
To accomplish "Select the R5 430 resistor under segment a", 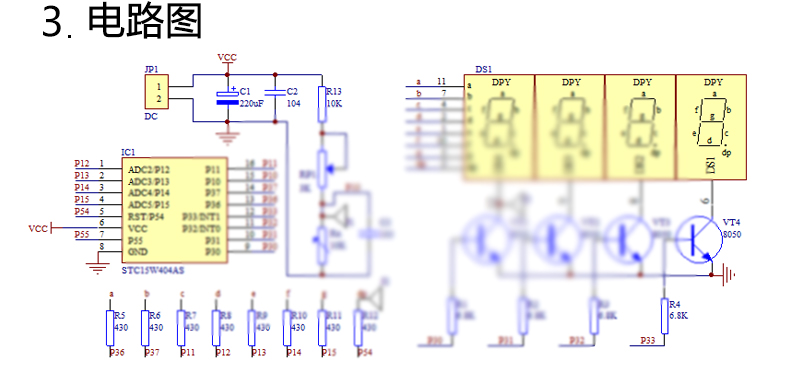I will [110, 328].
